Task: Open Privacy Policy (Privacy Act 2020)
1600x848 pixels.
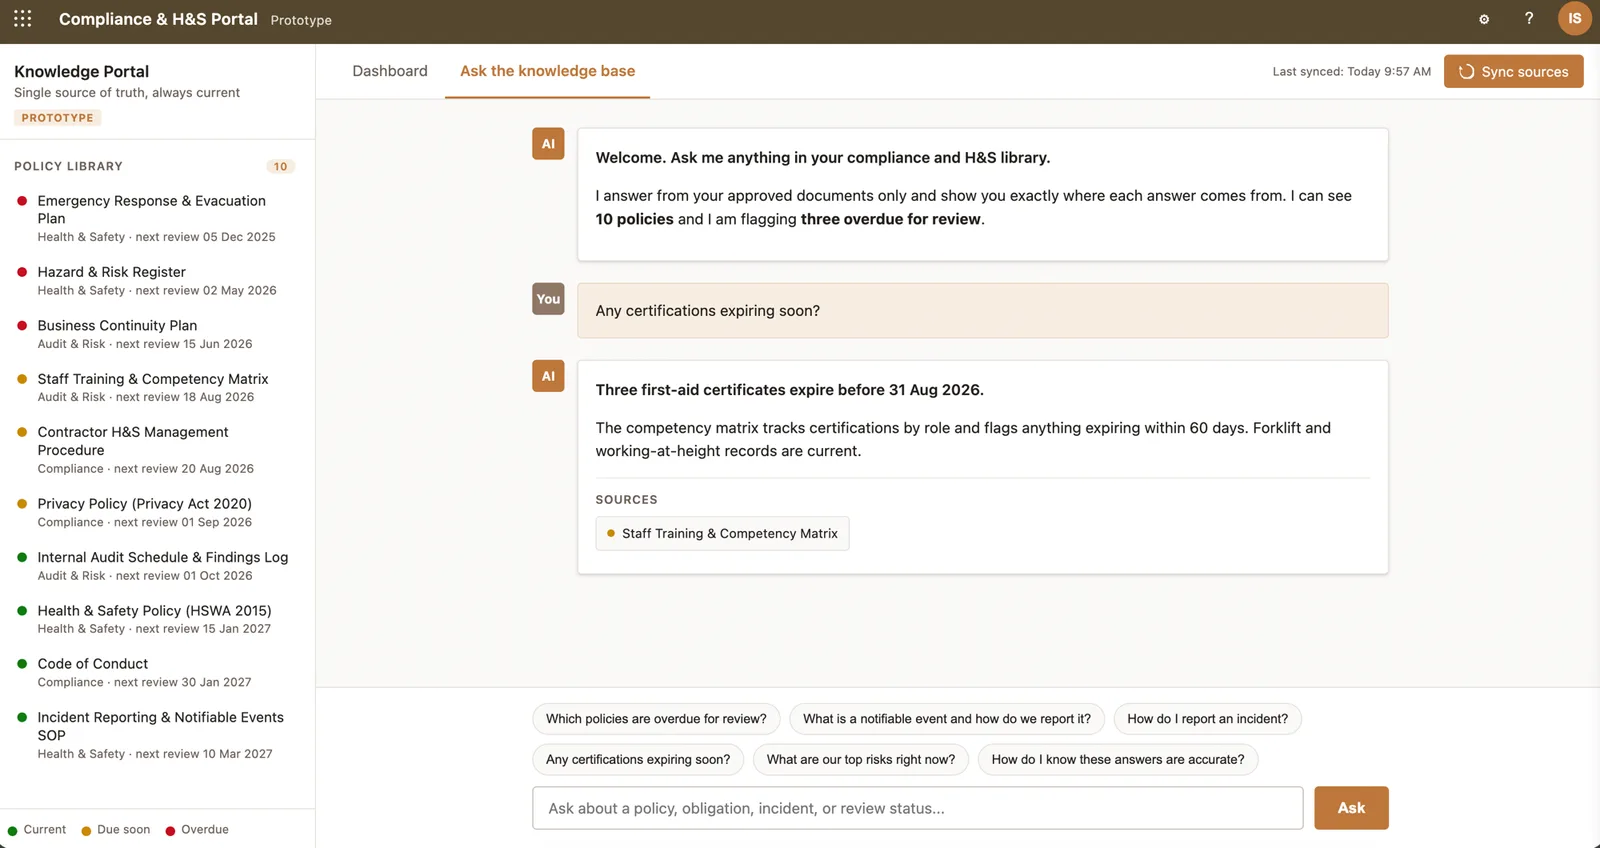Action: pos(157,512)
